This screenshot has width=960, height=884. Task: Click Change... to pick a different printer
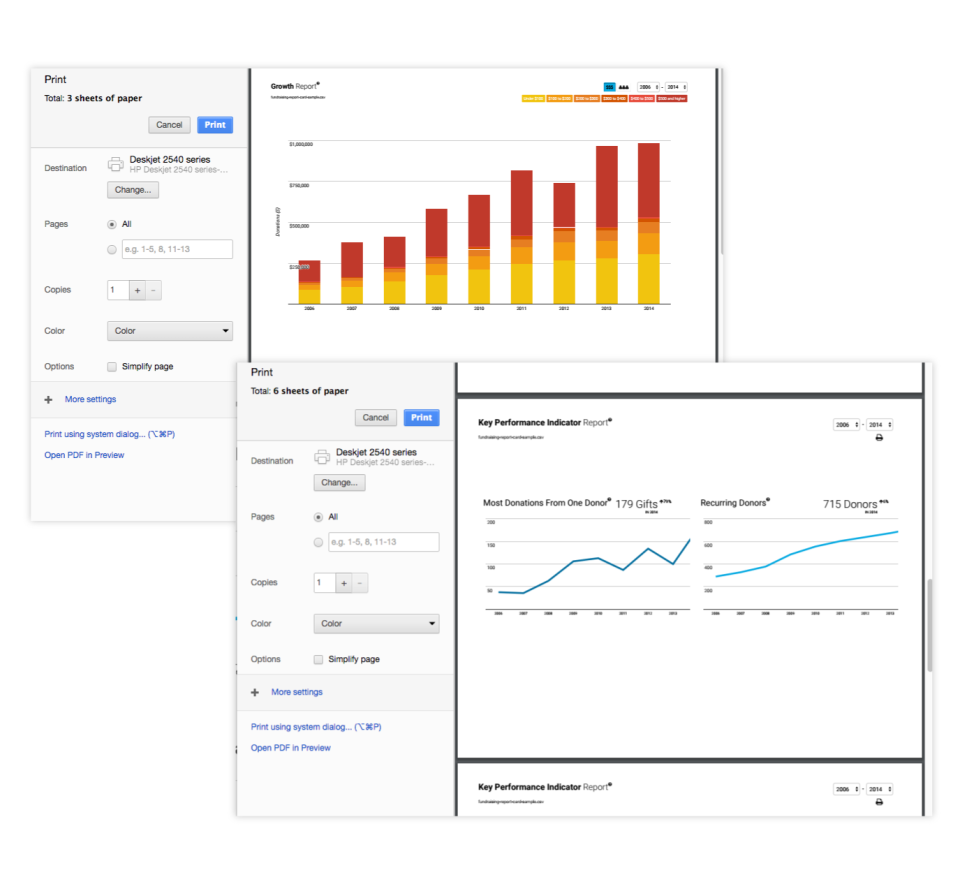point(339,482)
